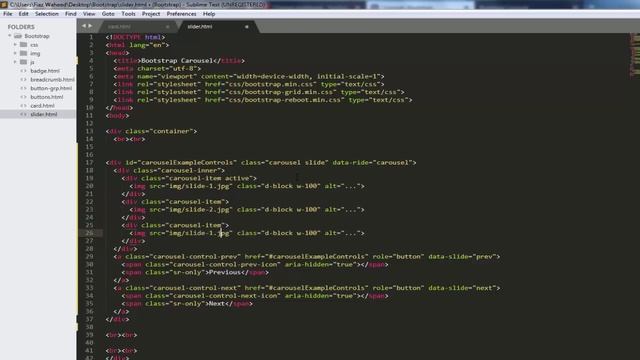The height and width of the screenshot is (360, 640).
Task: Expand the css folder
Action: pos(16,44)
